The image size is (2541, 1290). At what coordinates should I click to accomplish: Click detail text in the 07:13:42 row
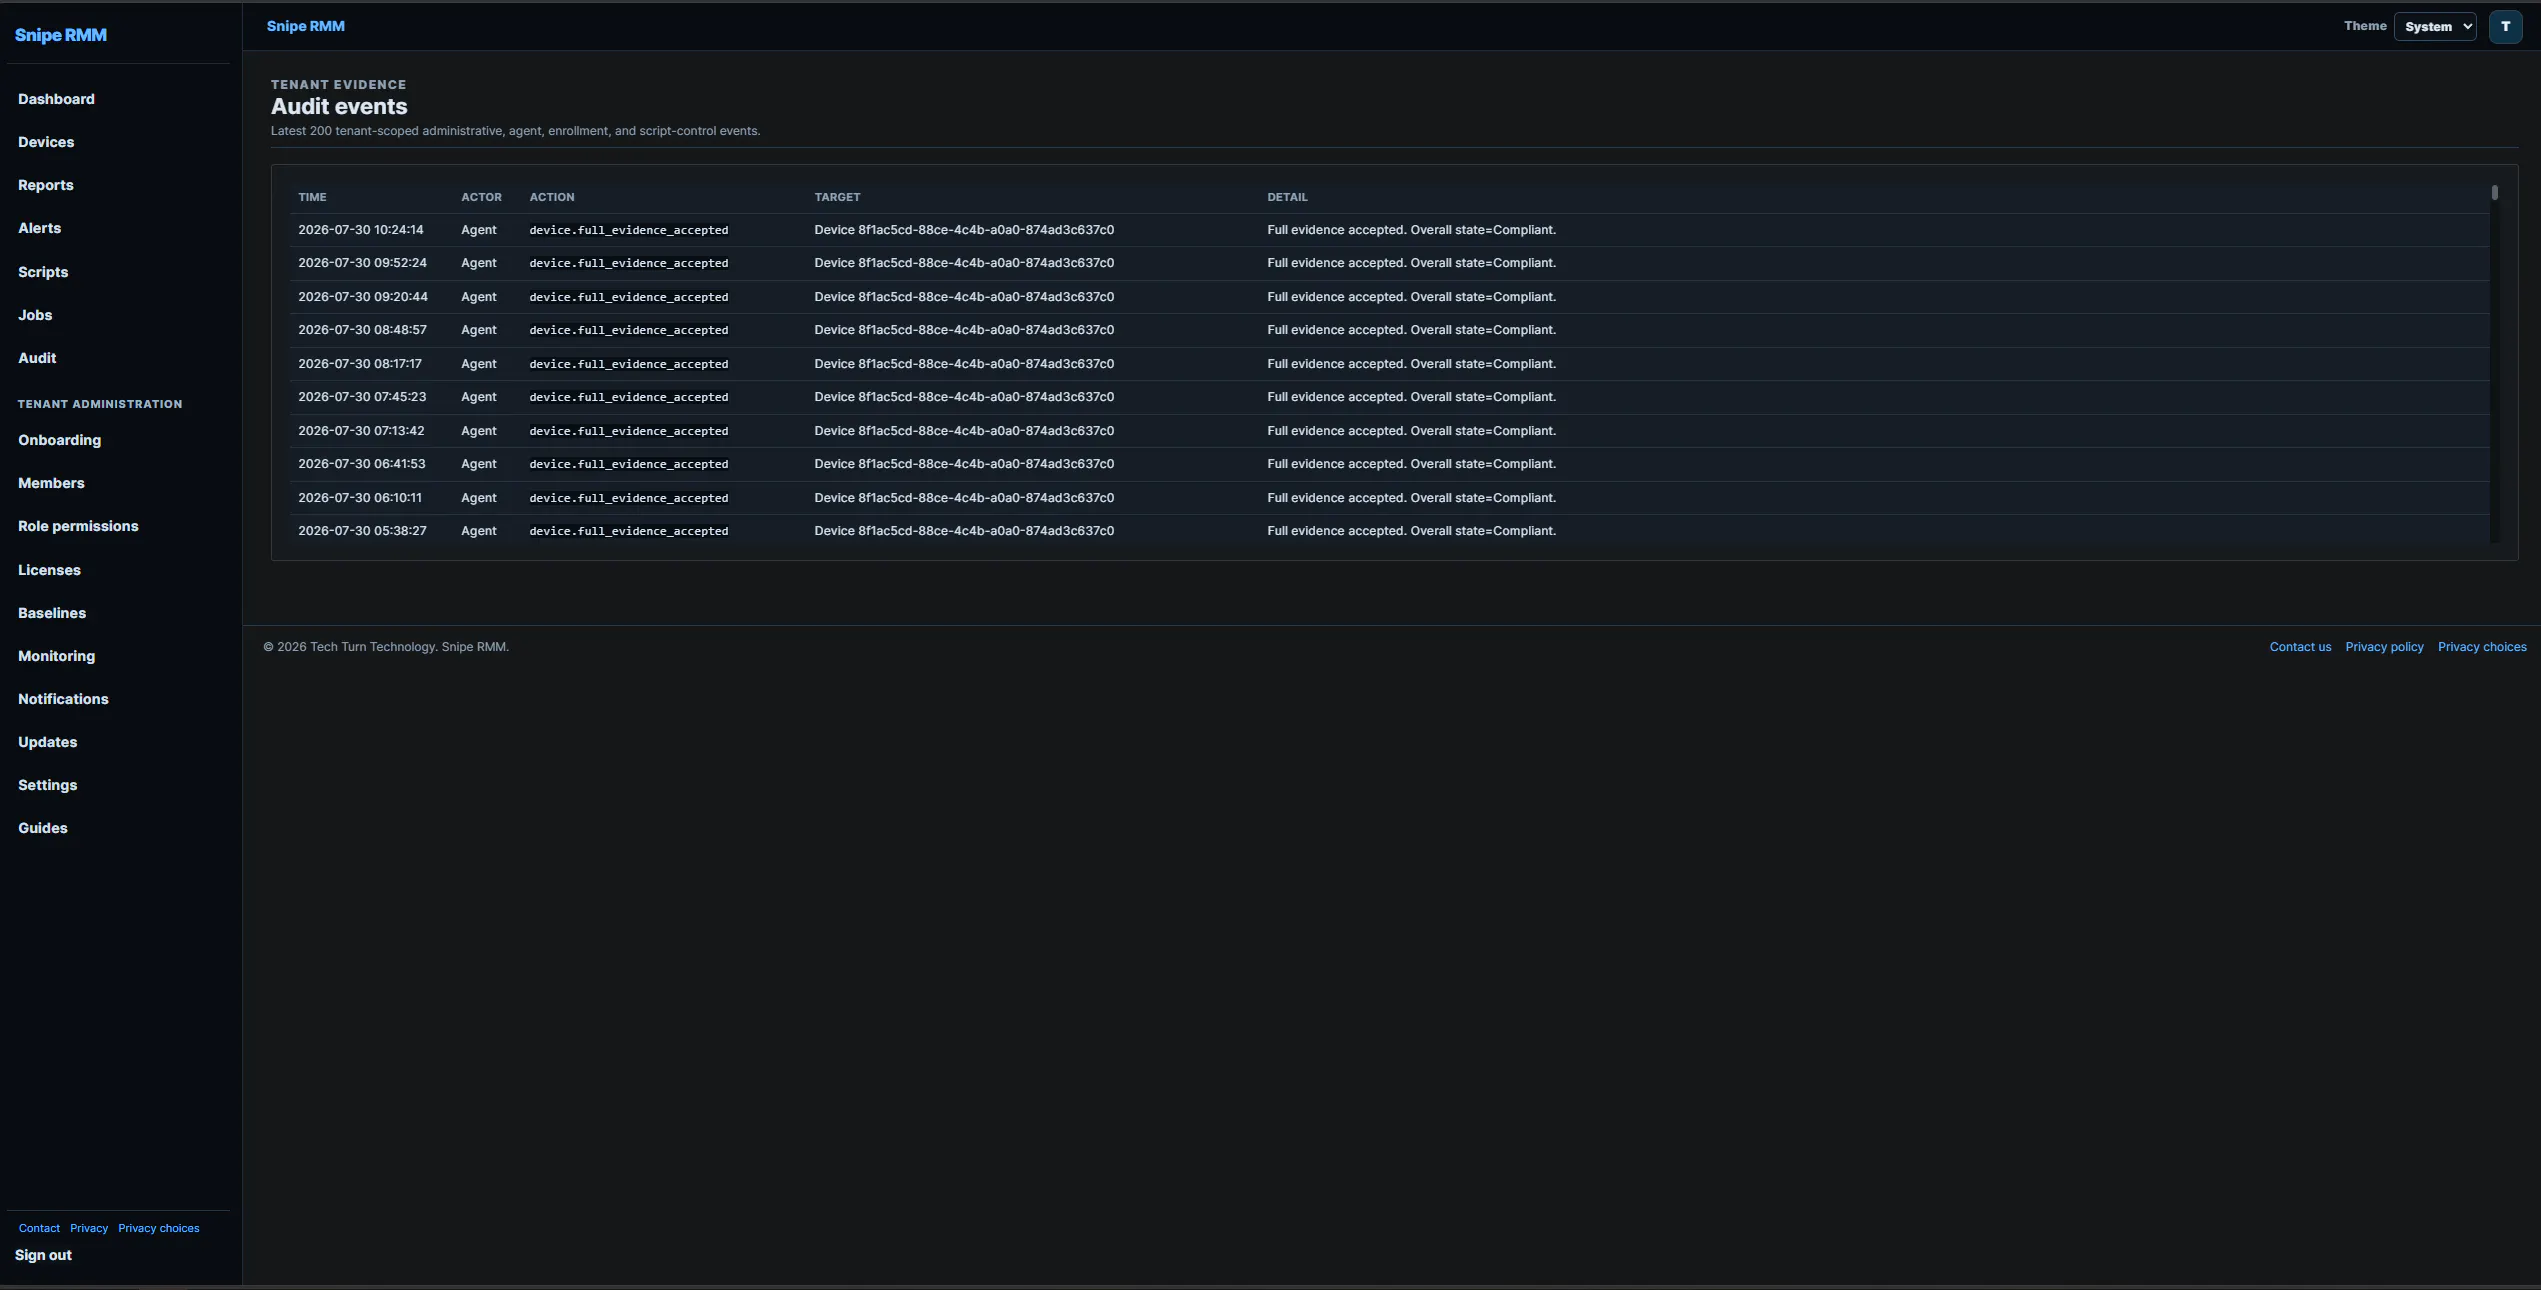[1411, 431]
